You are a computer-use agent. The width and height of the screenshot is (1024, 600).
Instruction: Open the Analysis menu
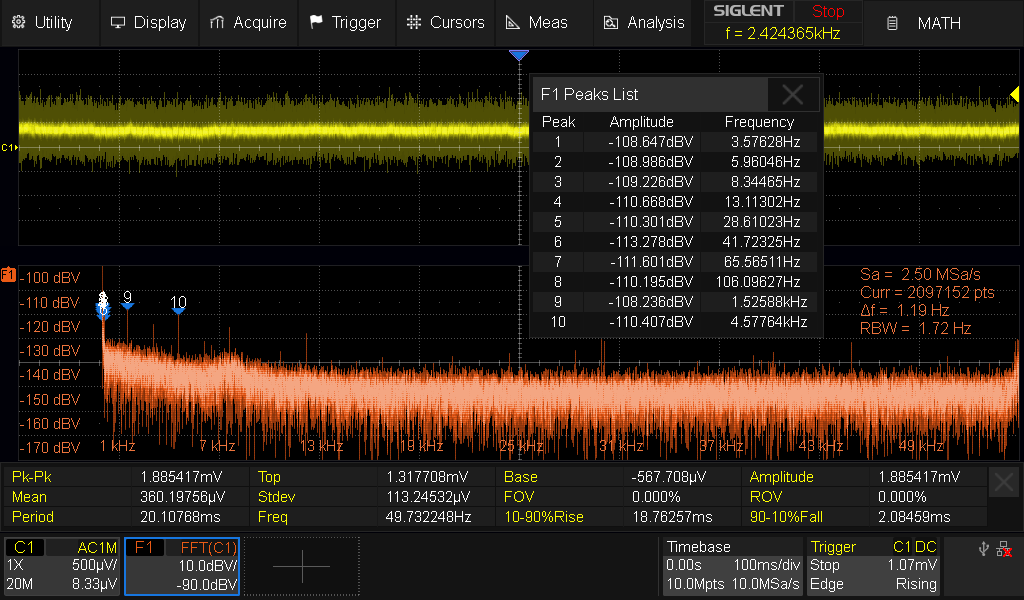tap(643, 22)
